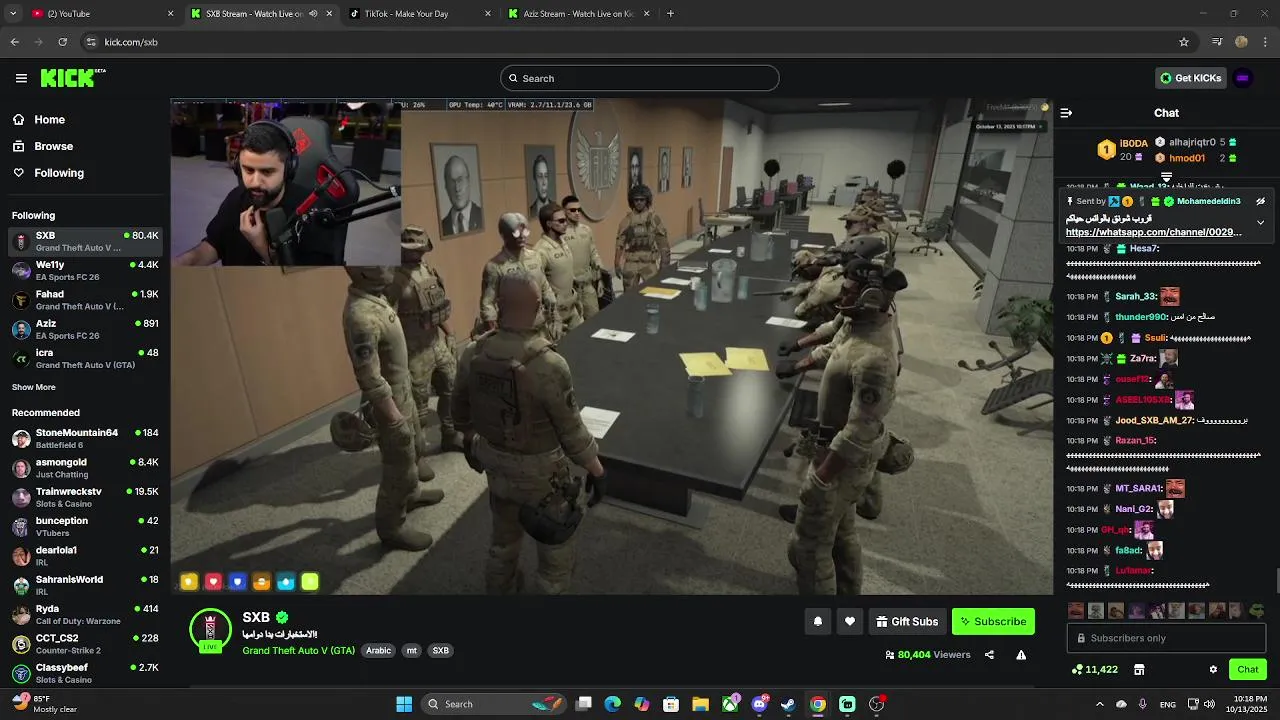Open We11y channel in the sidebar

[x=85, y=270]
